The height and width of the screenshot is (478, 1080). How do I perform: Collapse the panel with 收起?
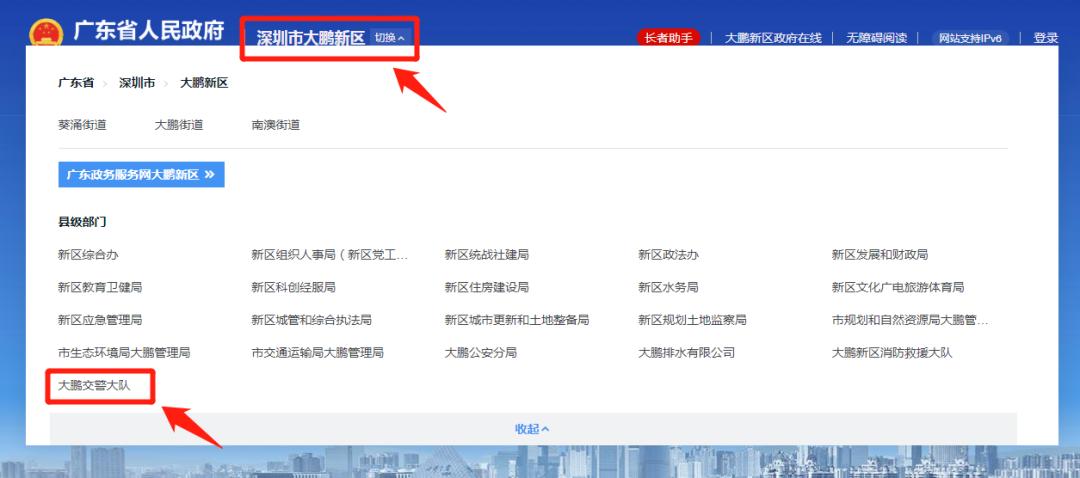tap(532, 428)
